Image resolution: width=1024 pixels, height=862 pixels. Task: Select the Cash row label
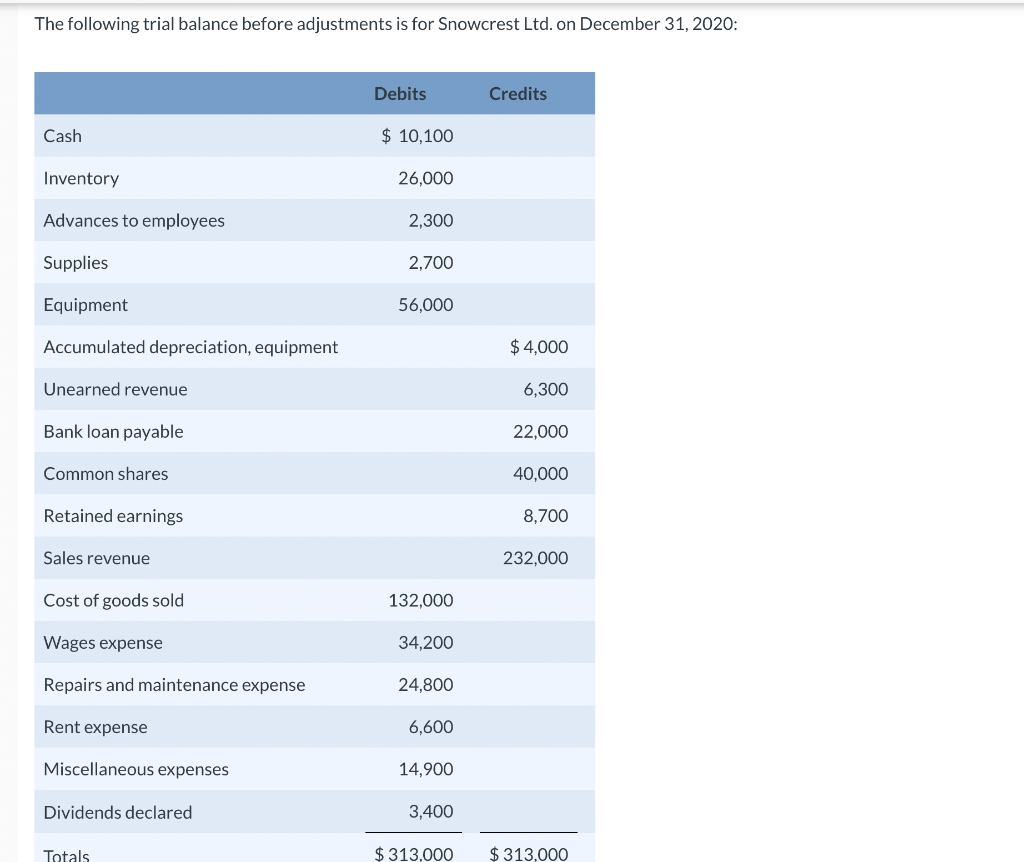[x=63, y=136]
